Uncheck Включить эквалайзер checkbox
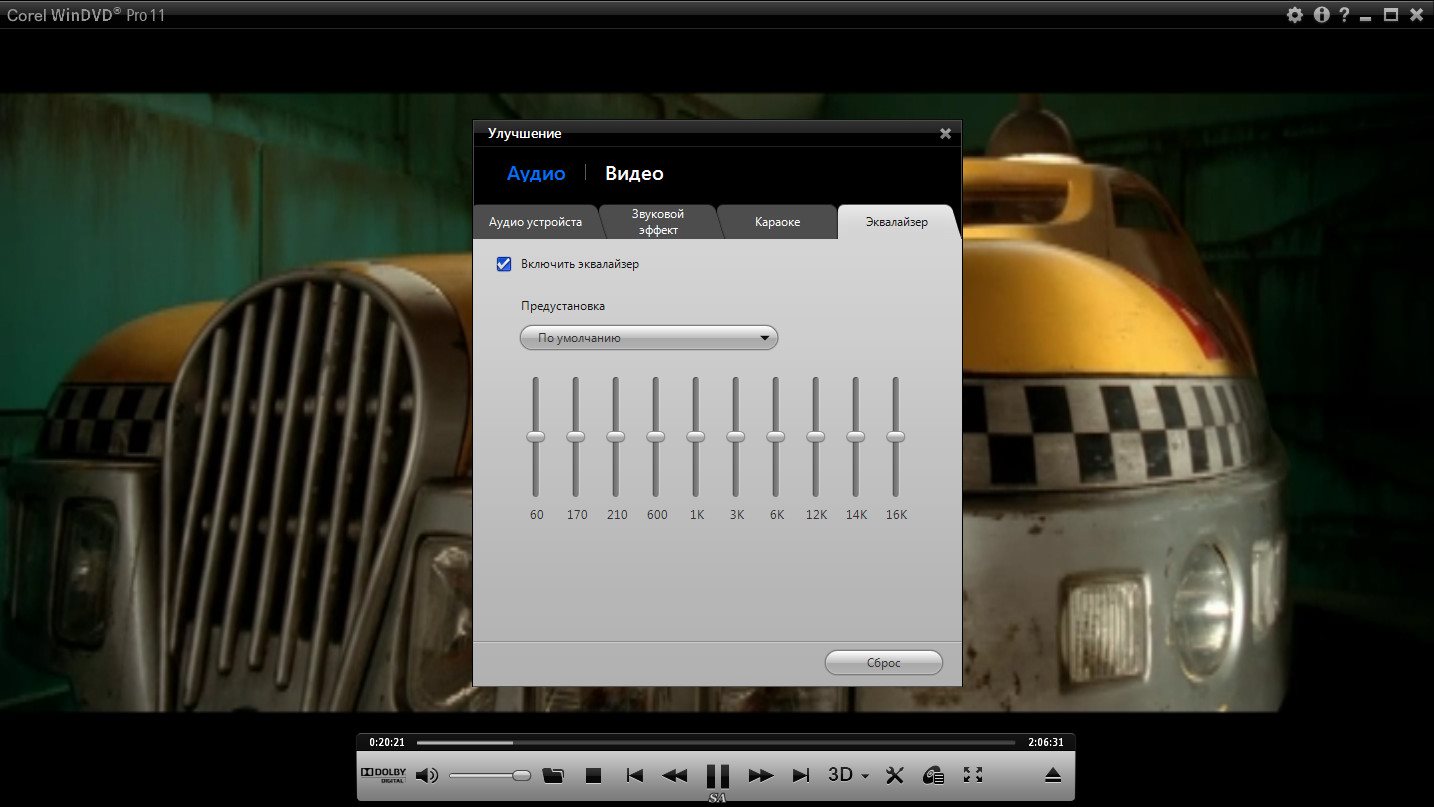Image resolution: width=1434 pixels, height=807 pixels. [x=504, y=264]
